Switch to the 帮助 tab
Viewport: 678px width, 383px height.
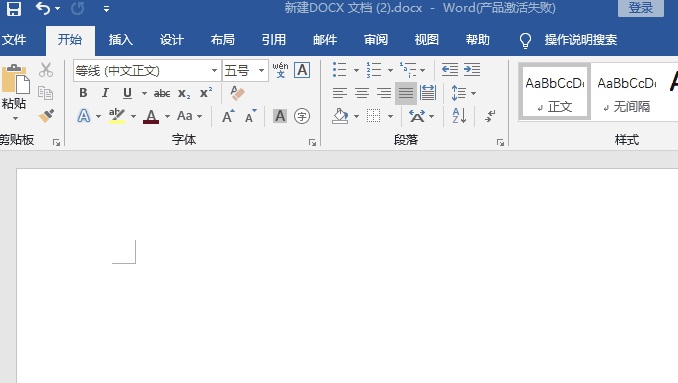coord(478,40)
